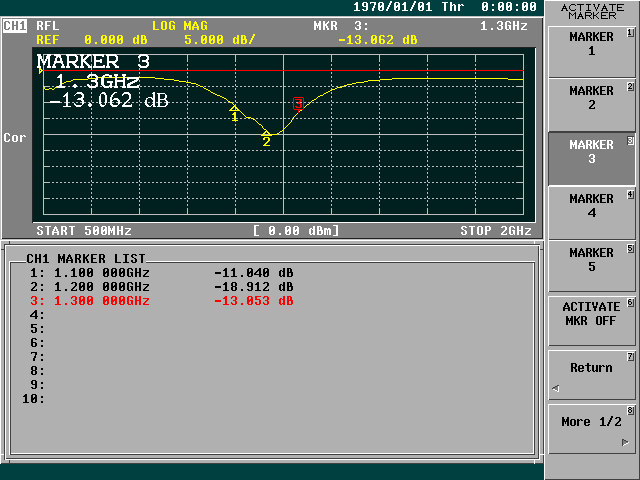Click the CH1 channel indicator

point(15,26)
